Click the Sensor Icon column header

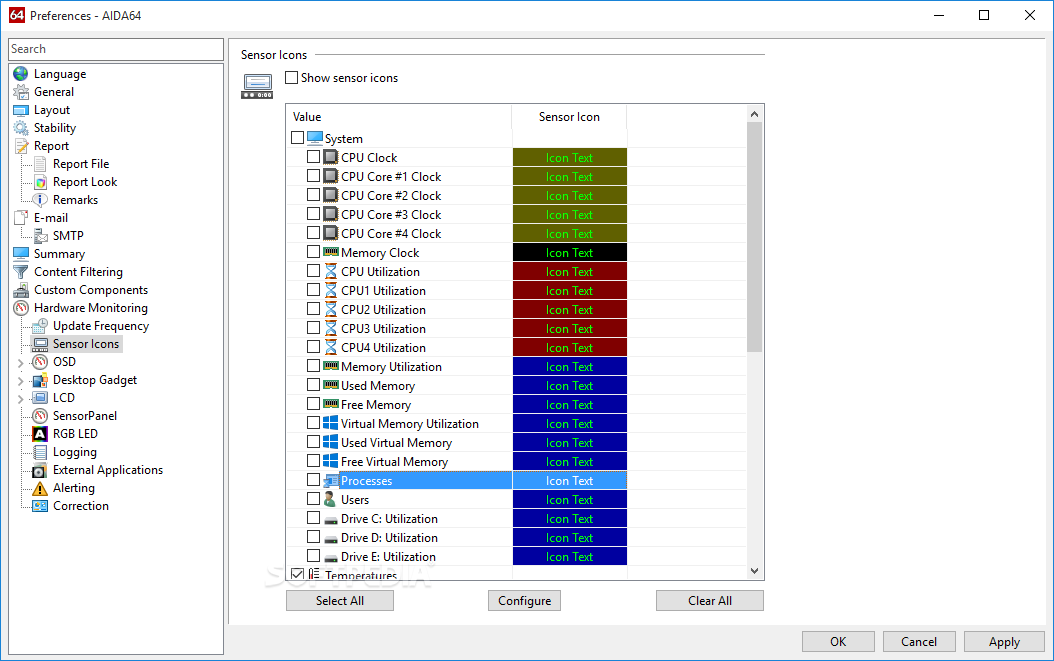coord(569,117)
